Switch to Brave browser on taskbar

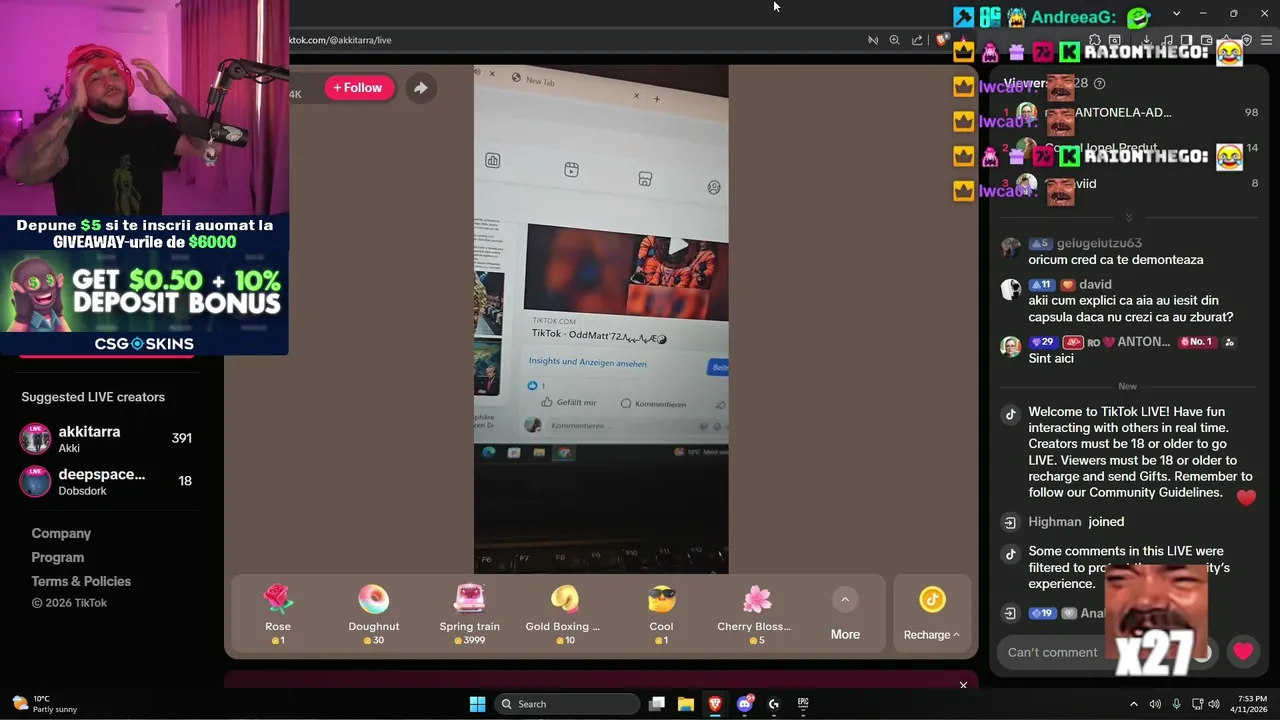pyautogui.click(x=715, y=704)
